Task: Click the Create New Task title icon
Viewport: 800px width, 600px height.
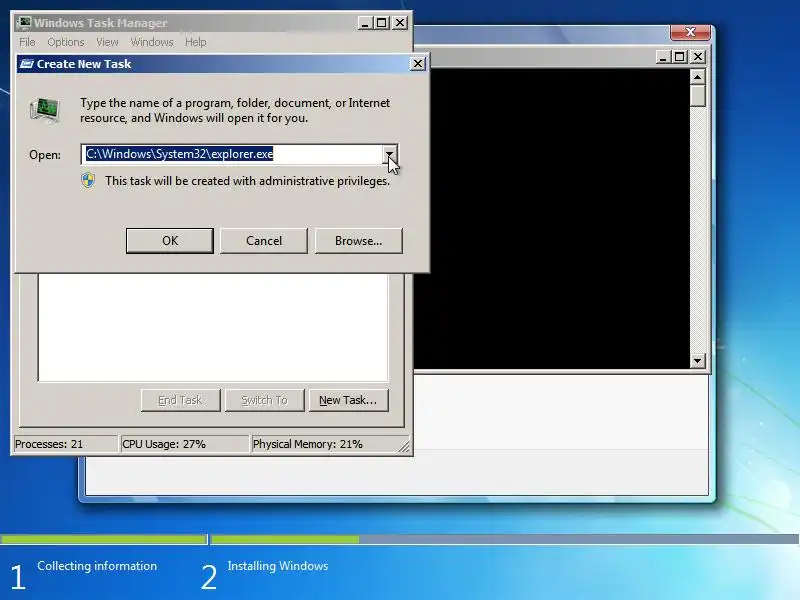Action: (x=27, y=64)
